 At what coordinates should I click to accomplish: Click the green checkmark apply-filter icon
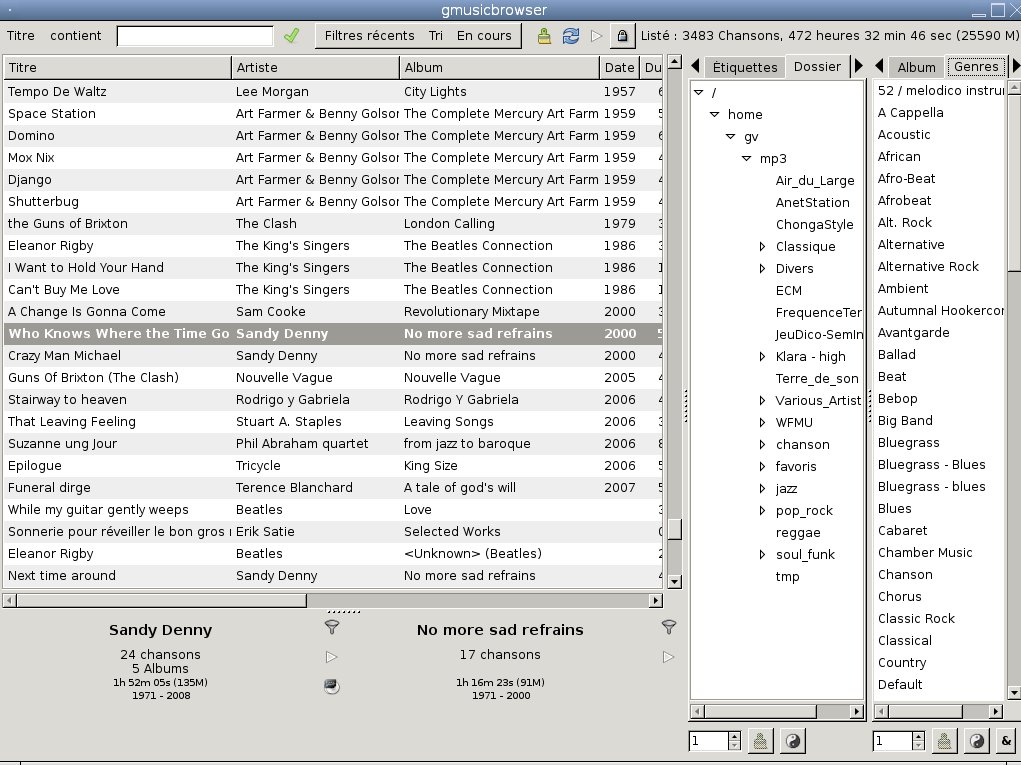(291, 36)
